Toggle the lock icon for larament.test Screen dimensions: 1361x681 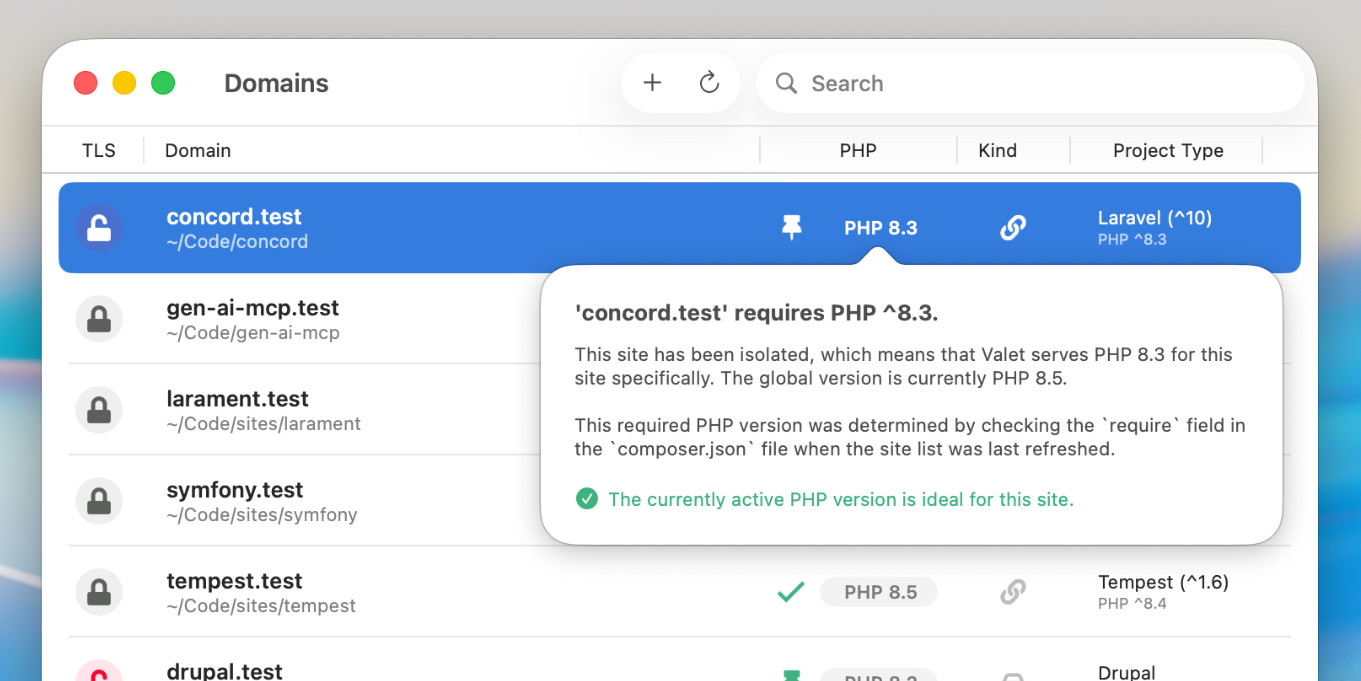point(99,410)
